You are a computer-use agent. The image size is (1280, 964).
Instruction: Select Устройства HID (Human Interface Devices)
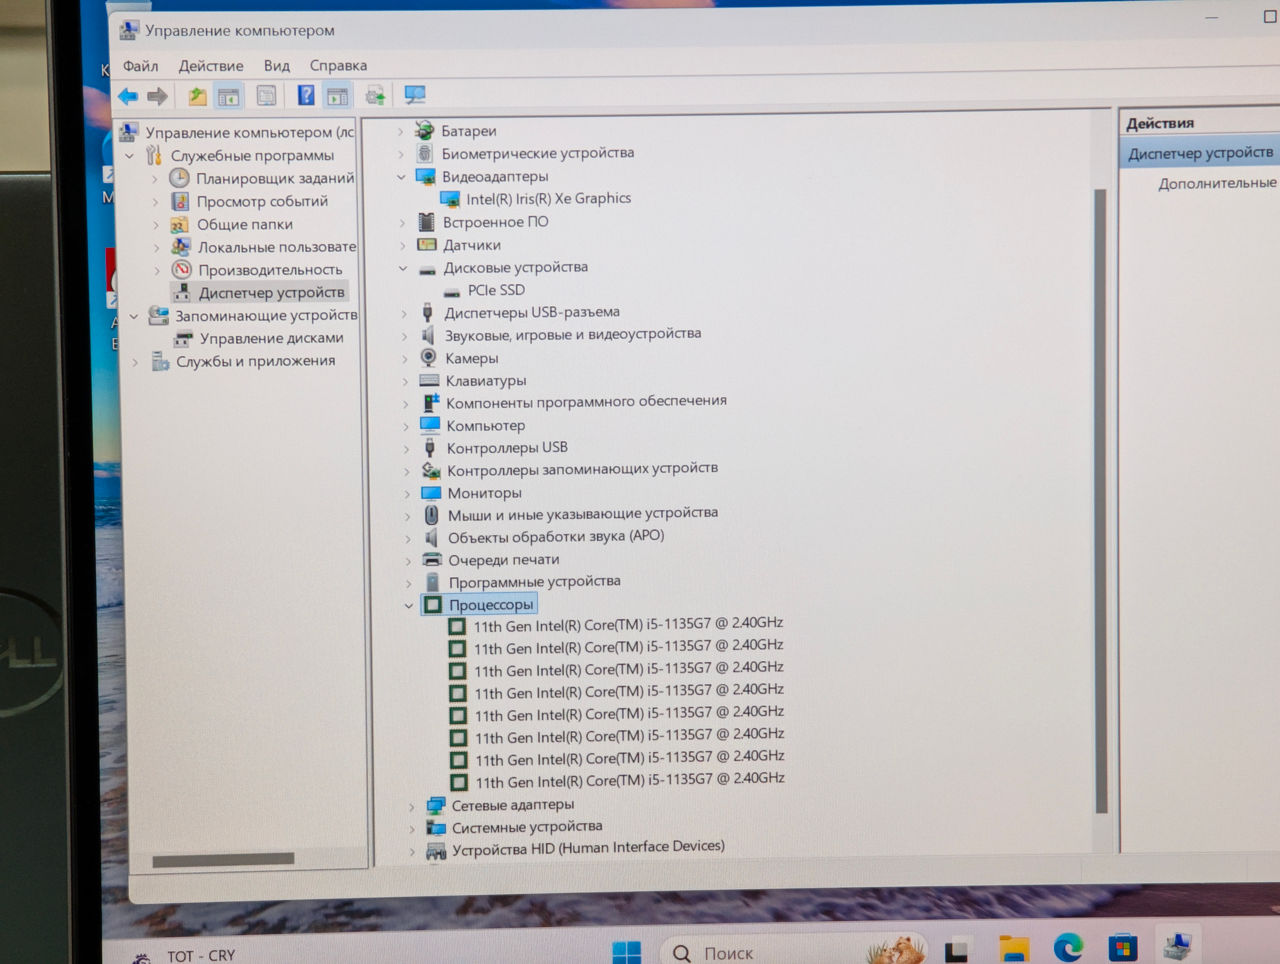(x=588, y=848)
